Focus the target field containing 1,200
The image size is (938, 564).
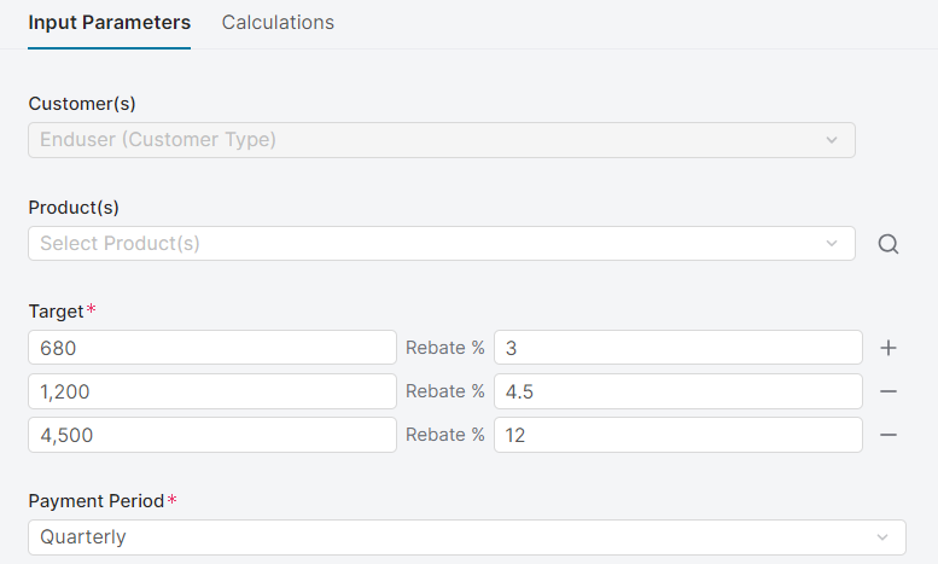[x=212, y=391]
